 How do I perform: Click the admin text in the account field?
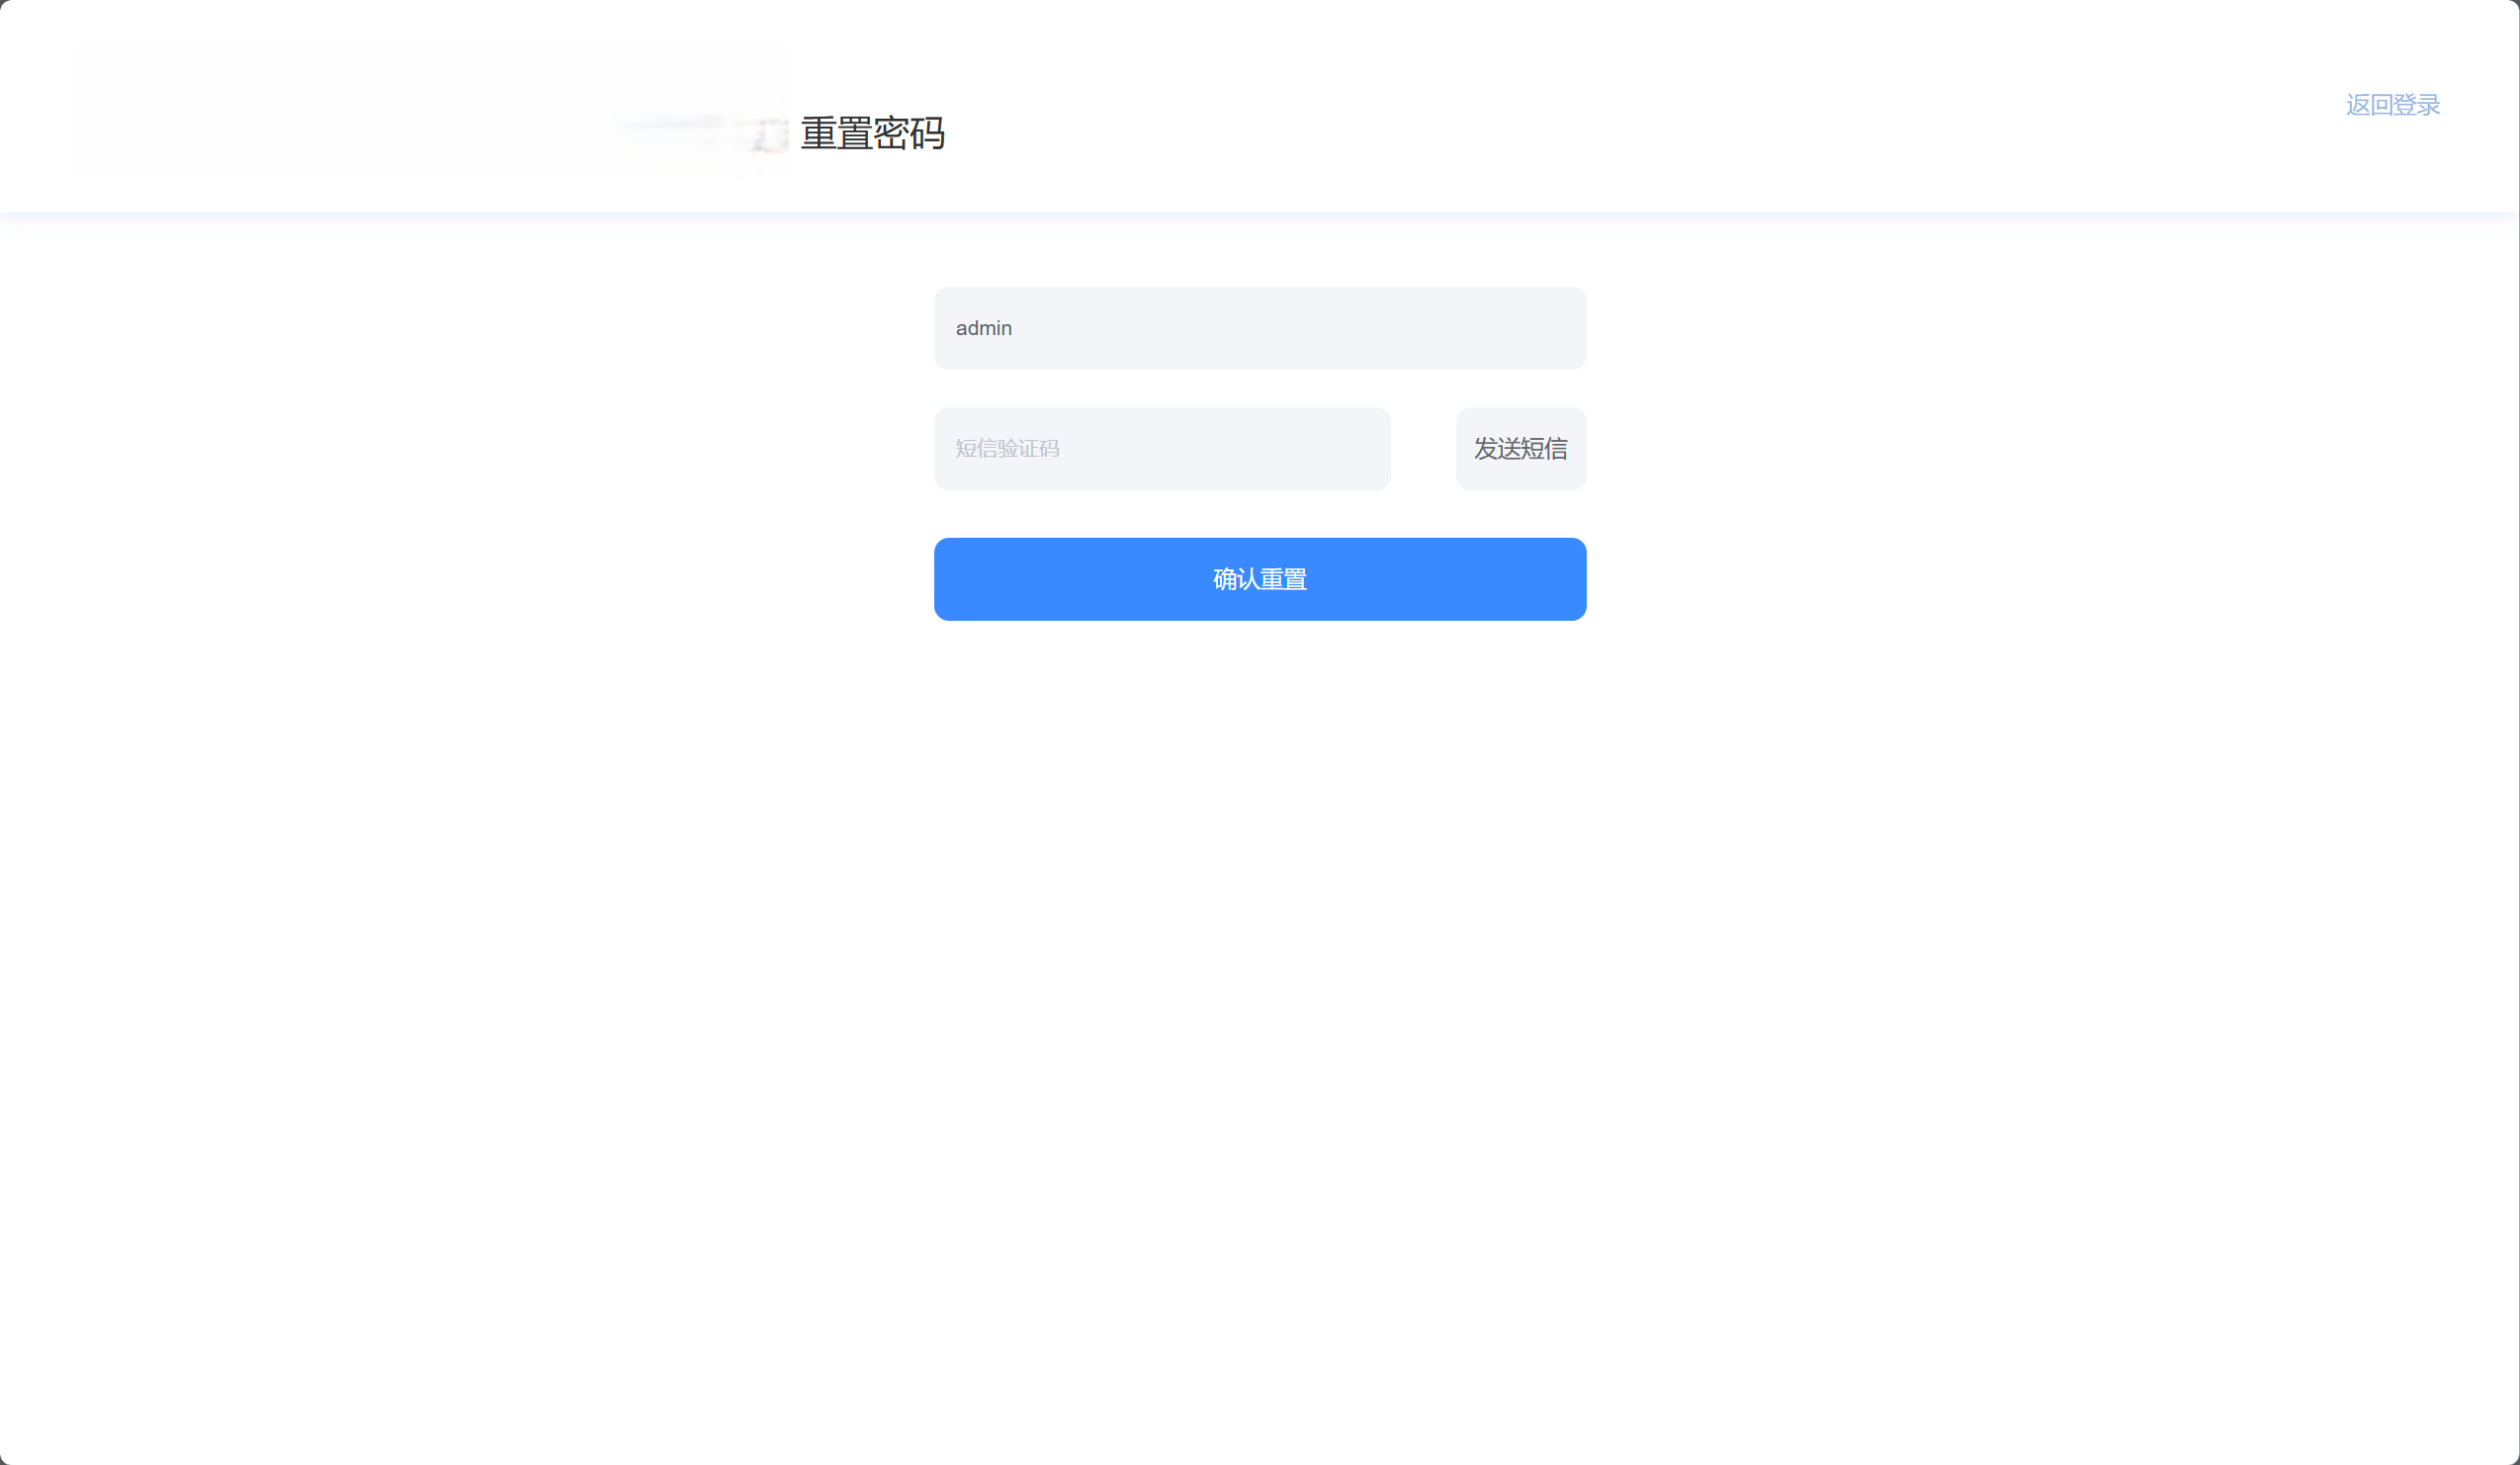(983, 328)
